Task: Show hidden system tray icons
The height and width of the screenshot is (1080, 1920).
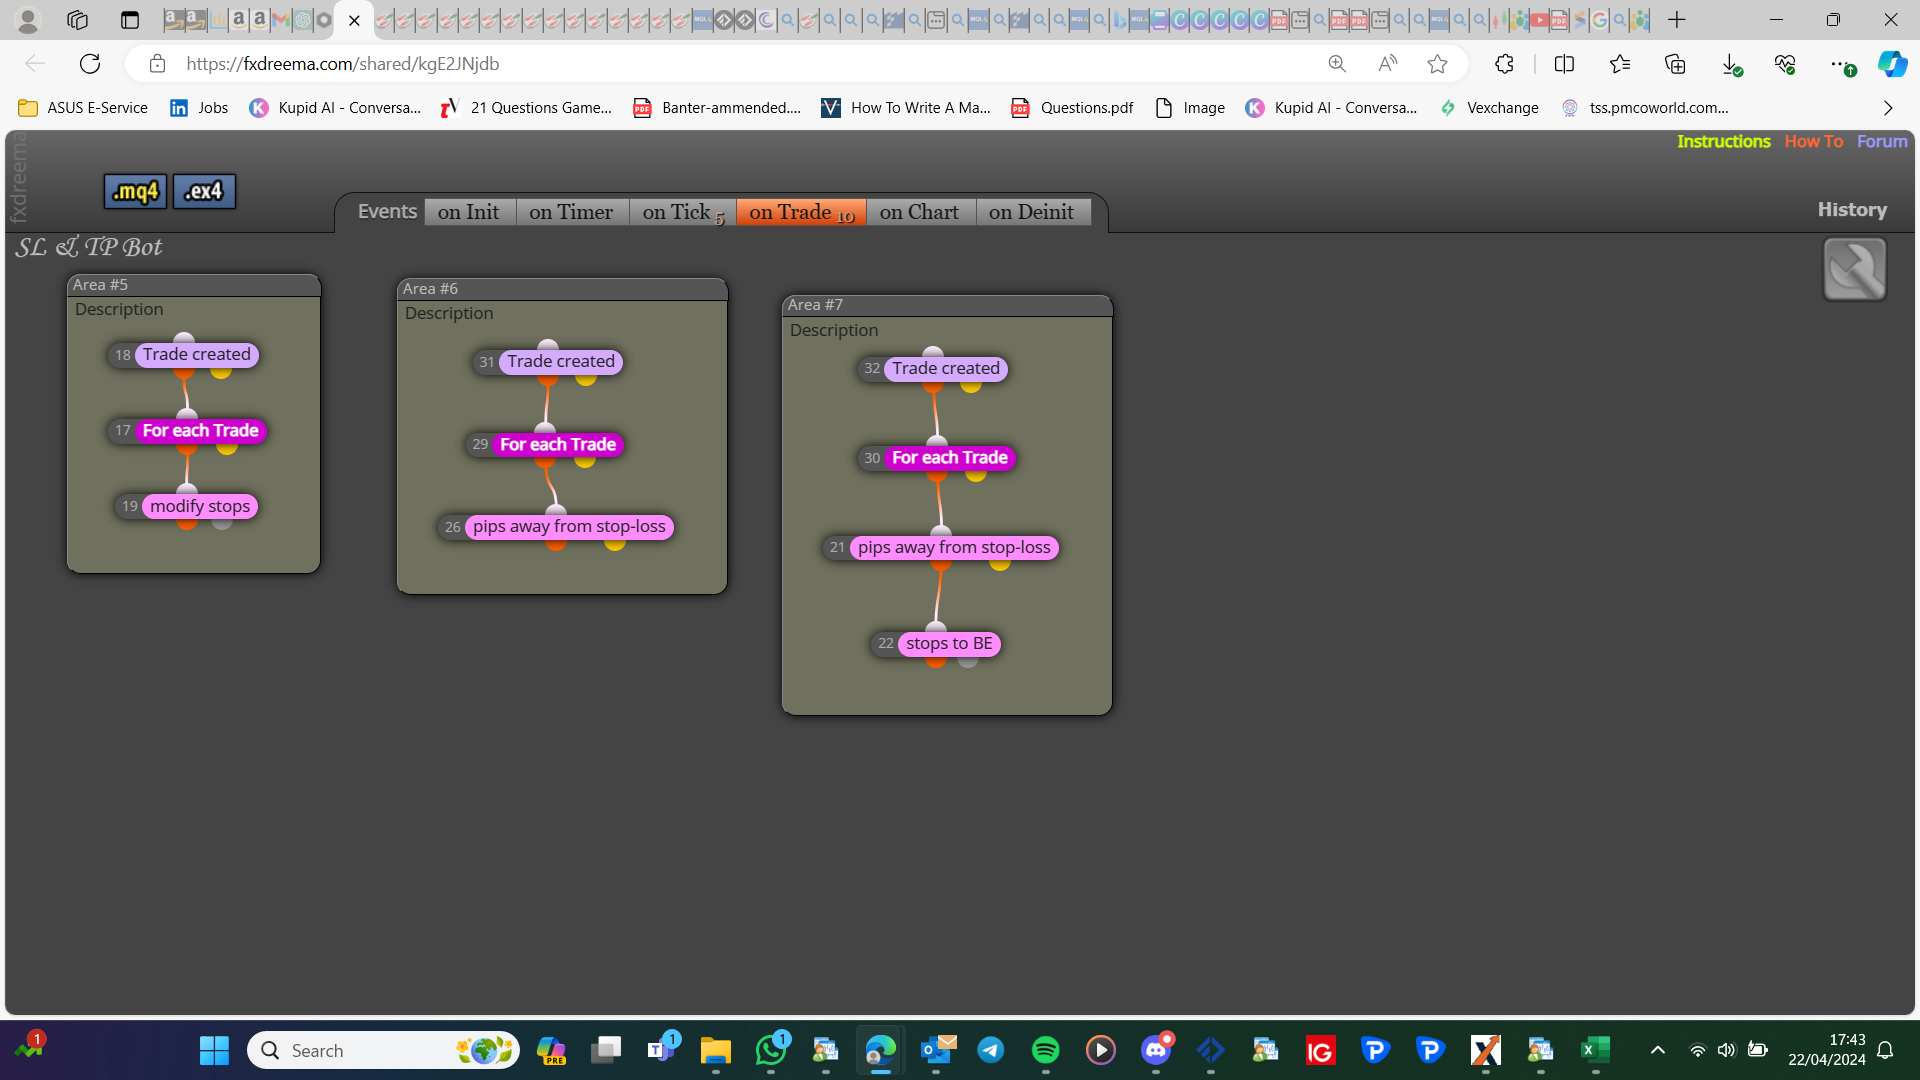Action: coord(1657,1050)
